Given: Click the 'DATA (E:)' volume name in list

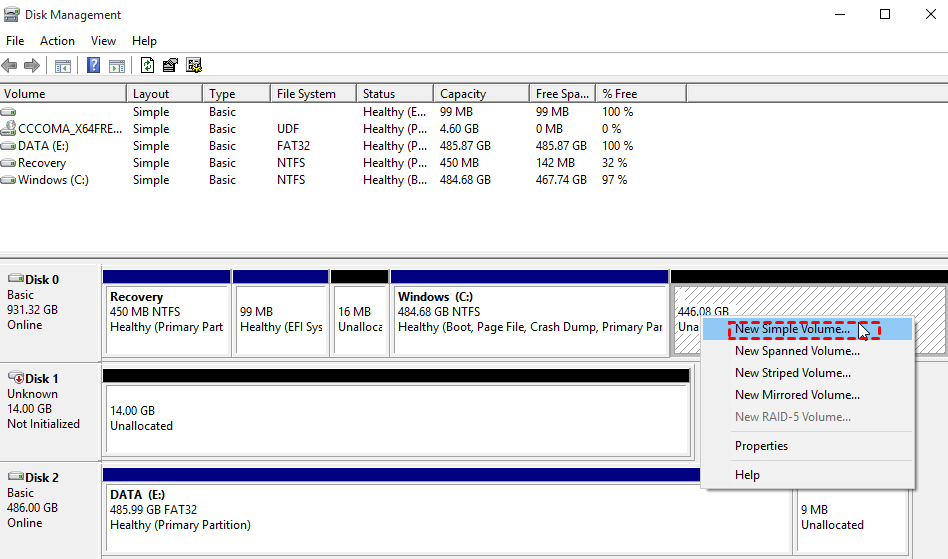Looking at the screenshot, I should pyautogui.click(x=44, y=146).
